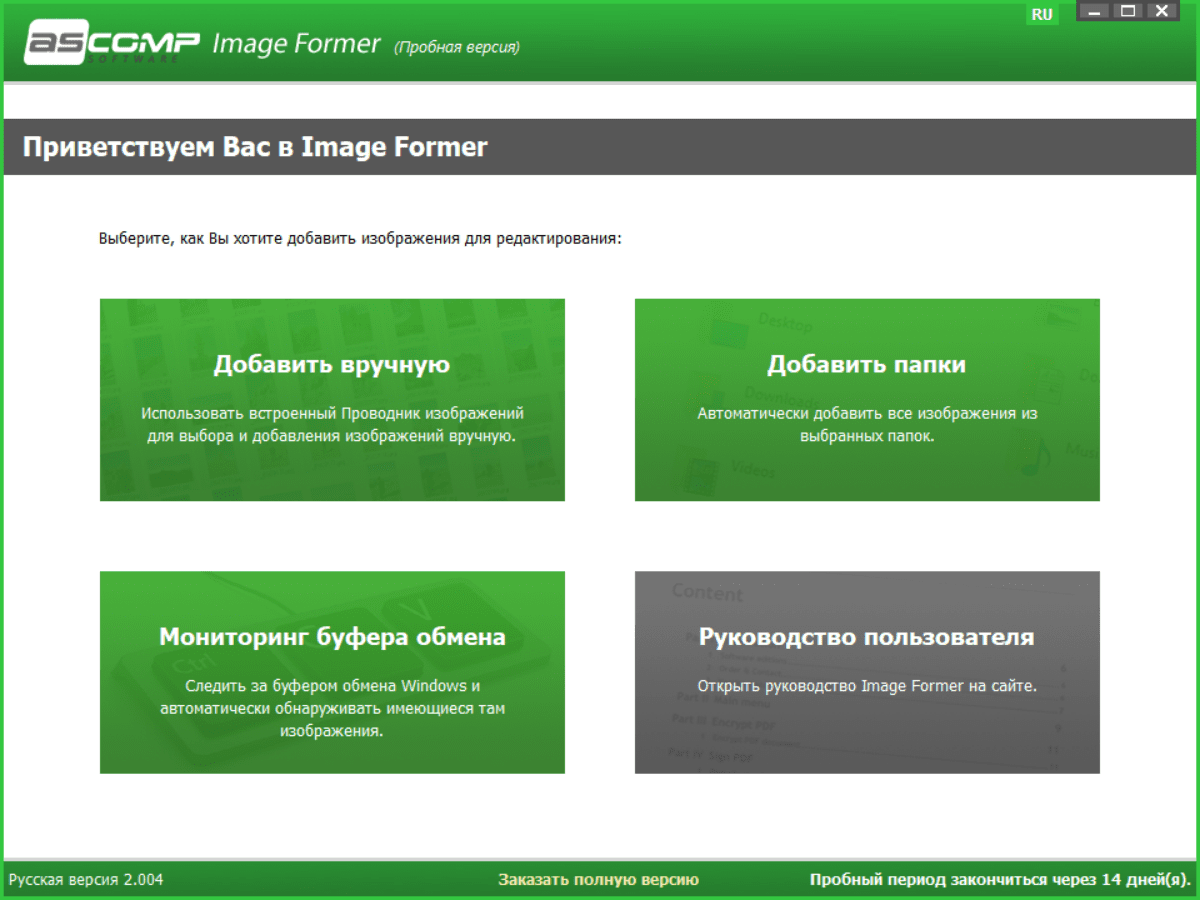Click '(Пробная версия)' title label
Screen dimensions: 1200x900
click(457, 47)
